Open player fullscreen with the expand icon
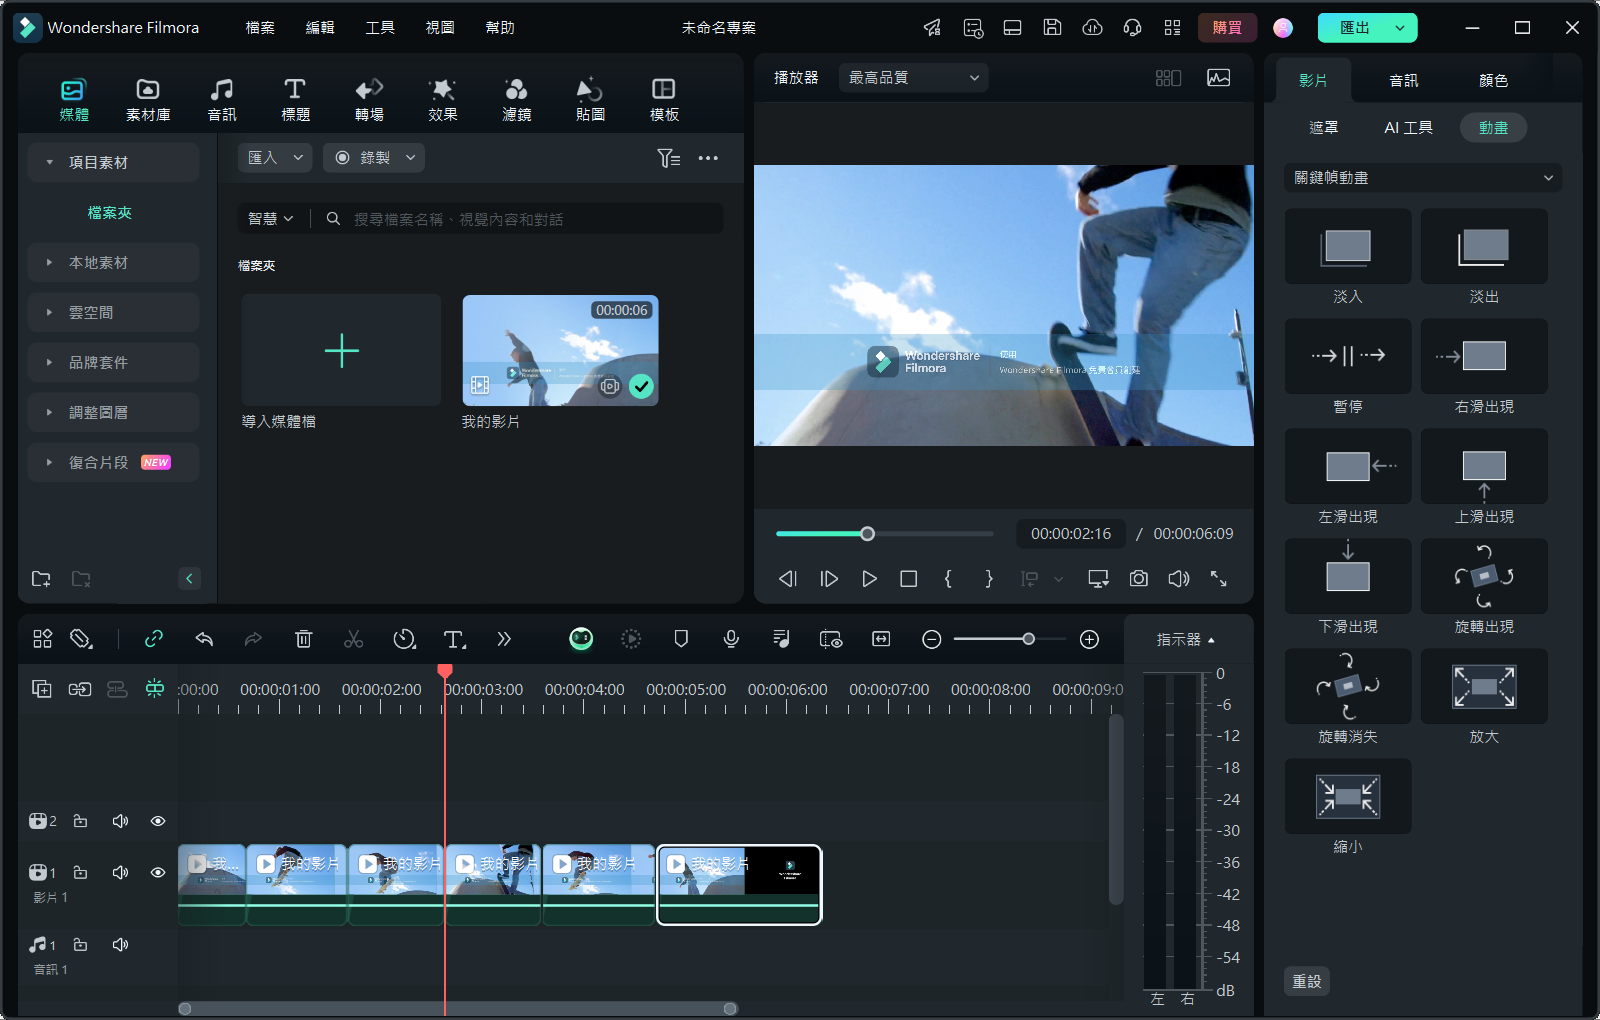 [1219, 579]
